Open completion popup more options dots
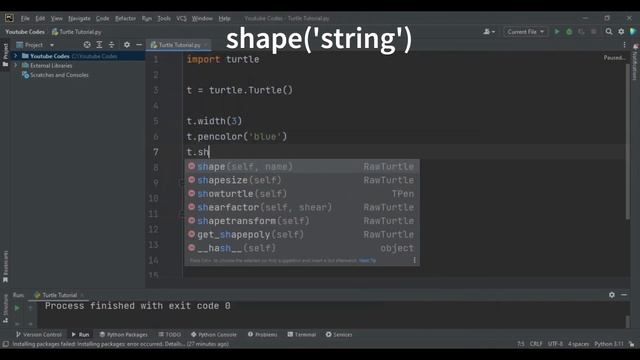 [414, 260]
